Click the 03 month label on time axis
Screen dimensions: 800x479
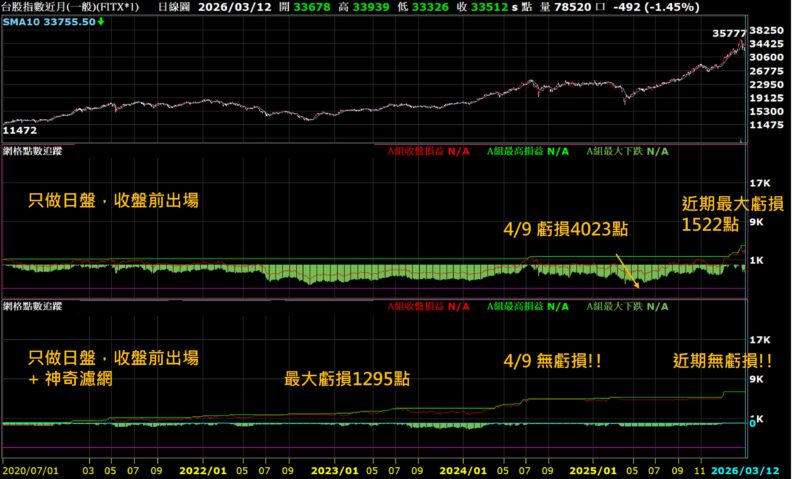tap(88, 470)
